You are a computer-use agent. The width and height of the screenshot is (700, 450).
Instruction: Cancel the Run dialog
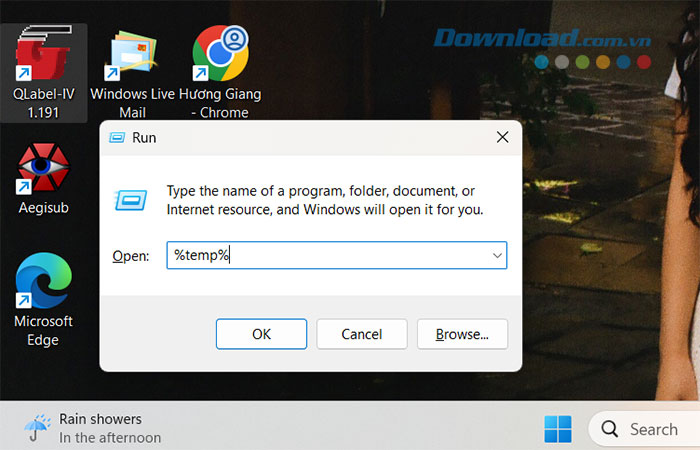pyautogui.click(x=362, y=334)
